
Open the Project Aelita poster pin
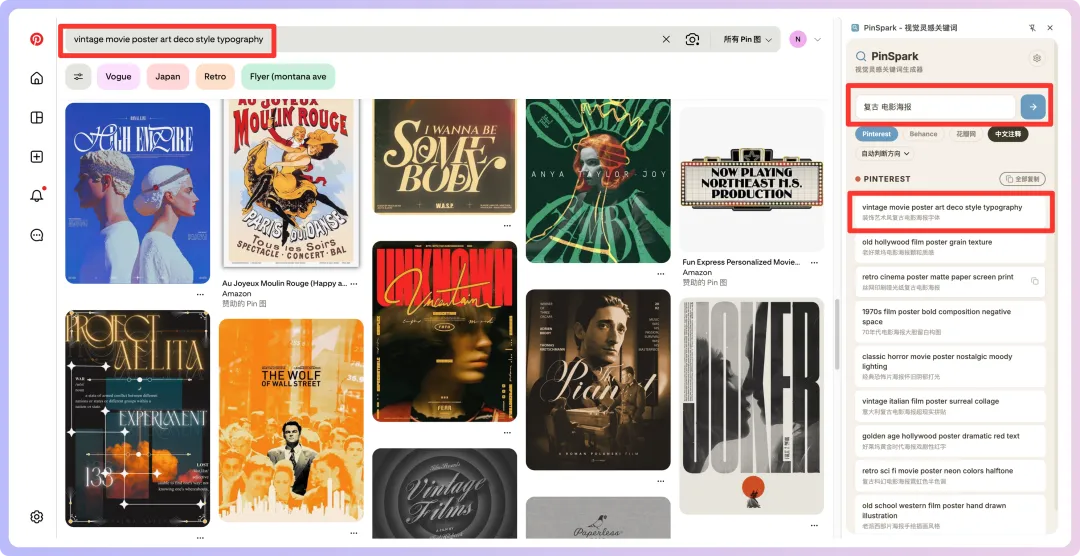(x=138, y=418)
